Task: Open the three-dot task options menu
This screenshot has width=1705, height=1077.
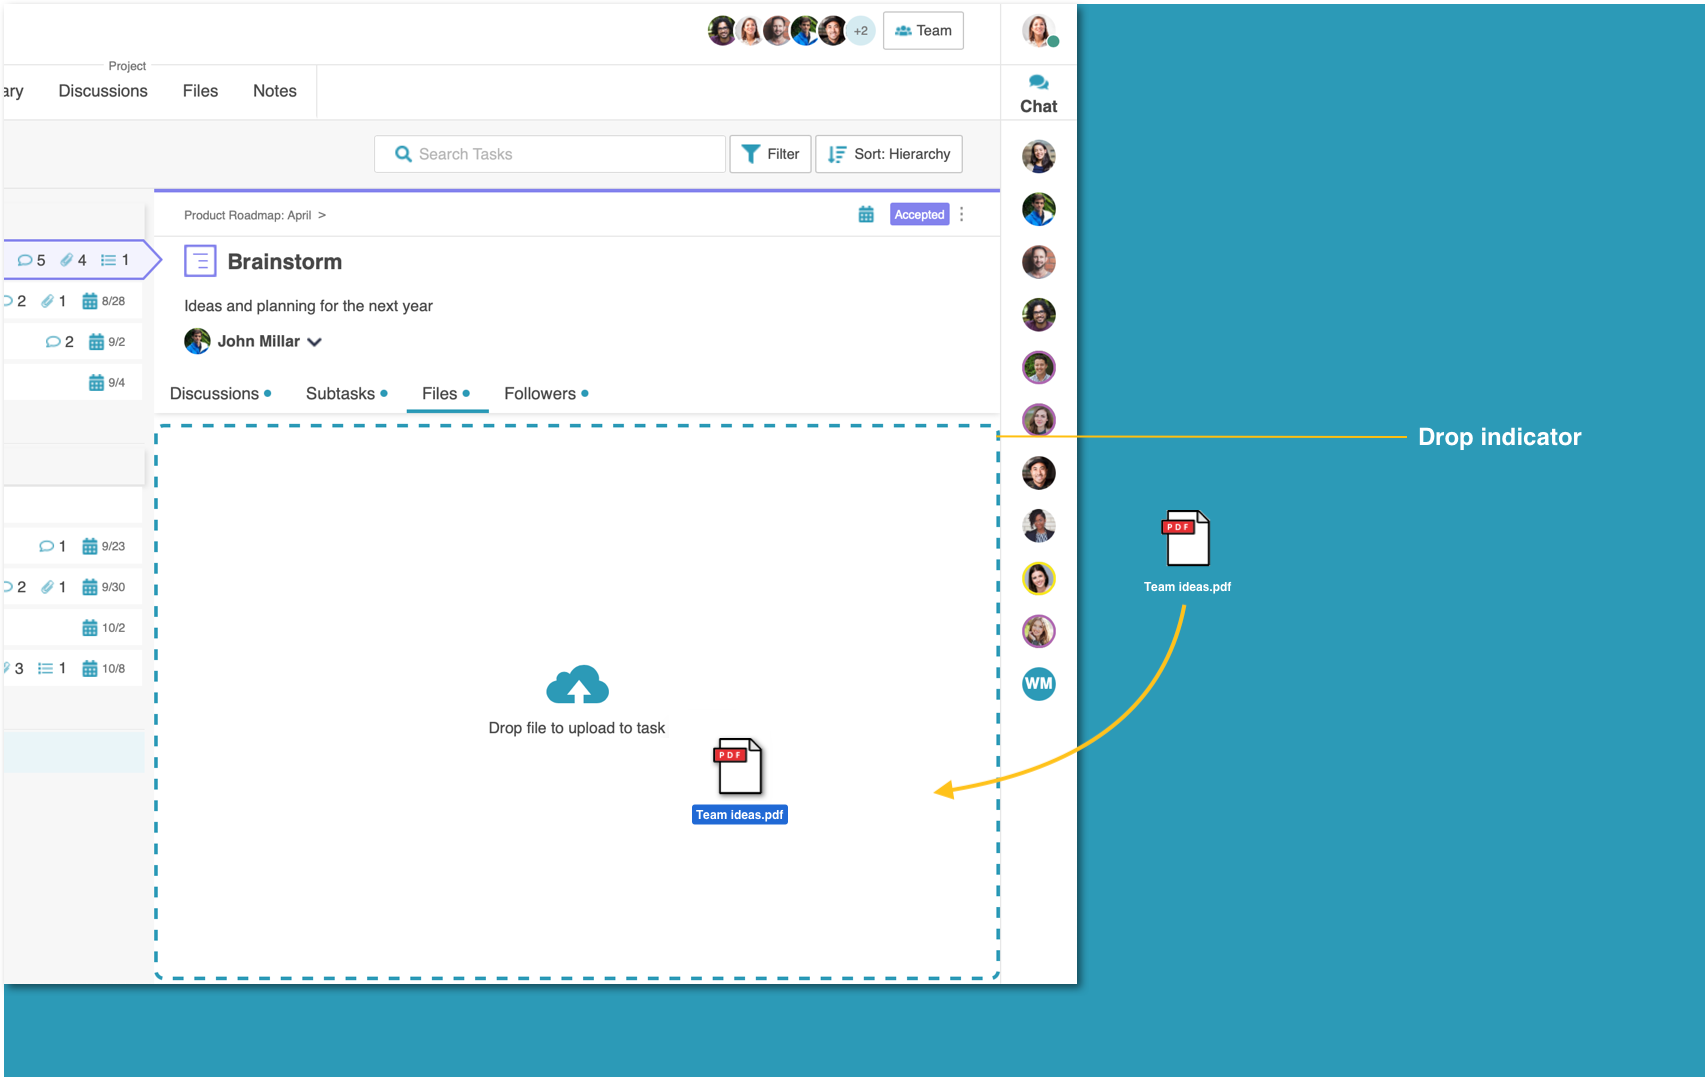Action: (962, 215)
